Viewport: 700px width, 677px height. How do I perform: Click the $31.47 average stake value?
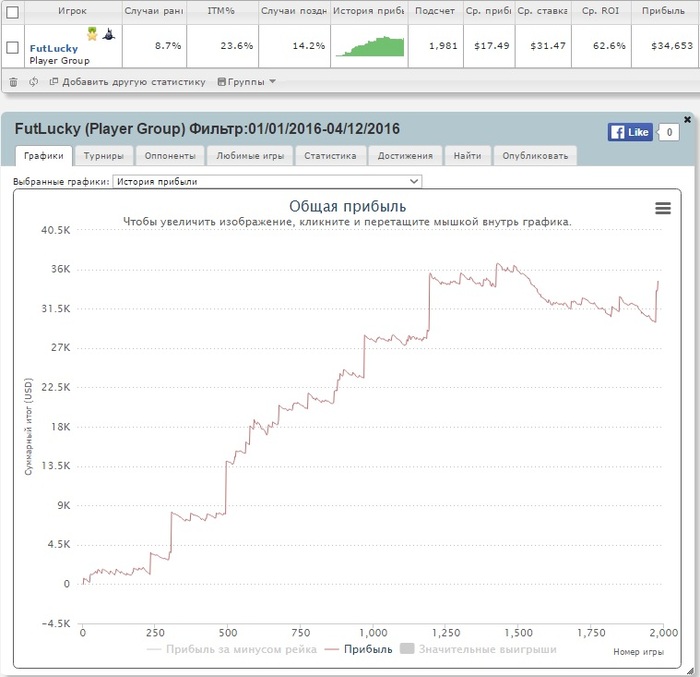(548, 46)
